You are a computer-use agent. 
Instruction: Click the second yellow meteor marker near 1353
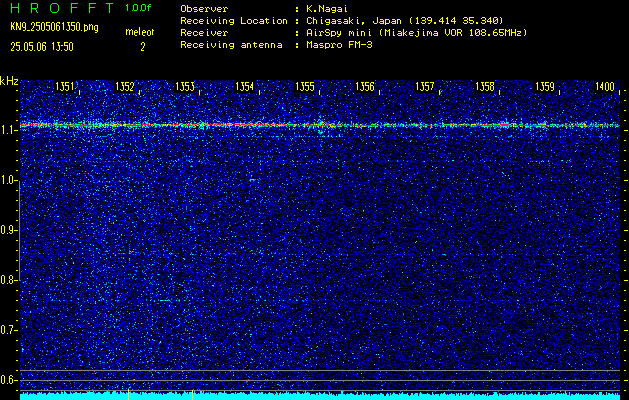click(x=193, y=394)
